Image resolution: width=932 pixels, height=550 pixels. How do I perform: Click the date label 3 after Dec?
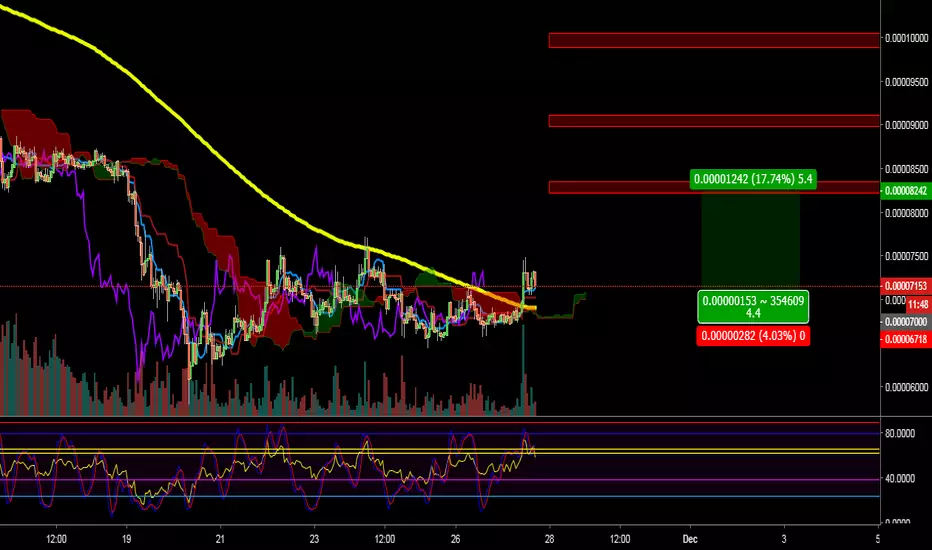784,539
